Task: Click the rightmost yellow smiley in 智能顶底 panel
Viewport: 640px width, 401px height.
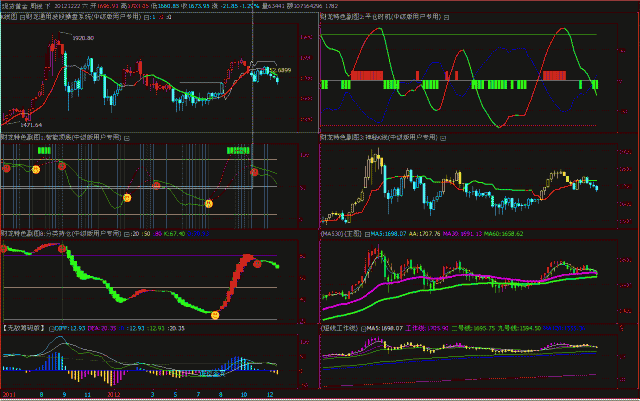Action: pos(209,204)
